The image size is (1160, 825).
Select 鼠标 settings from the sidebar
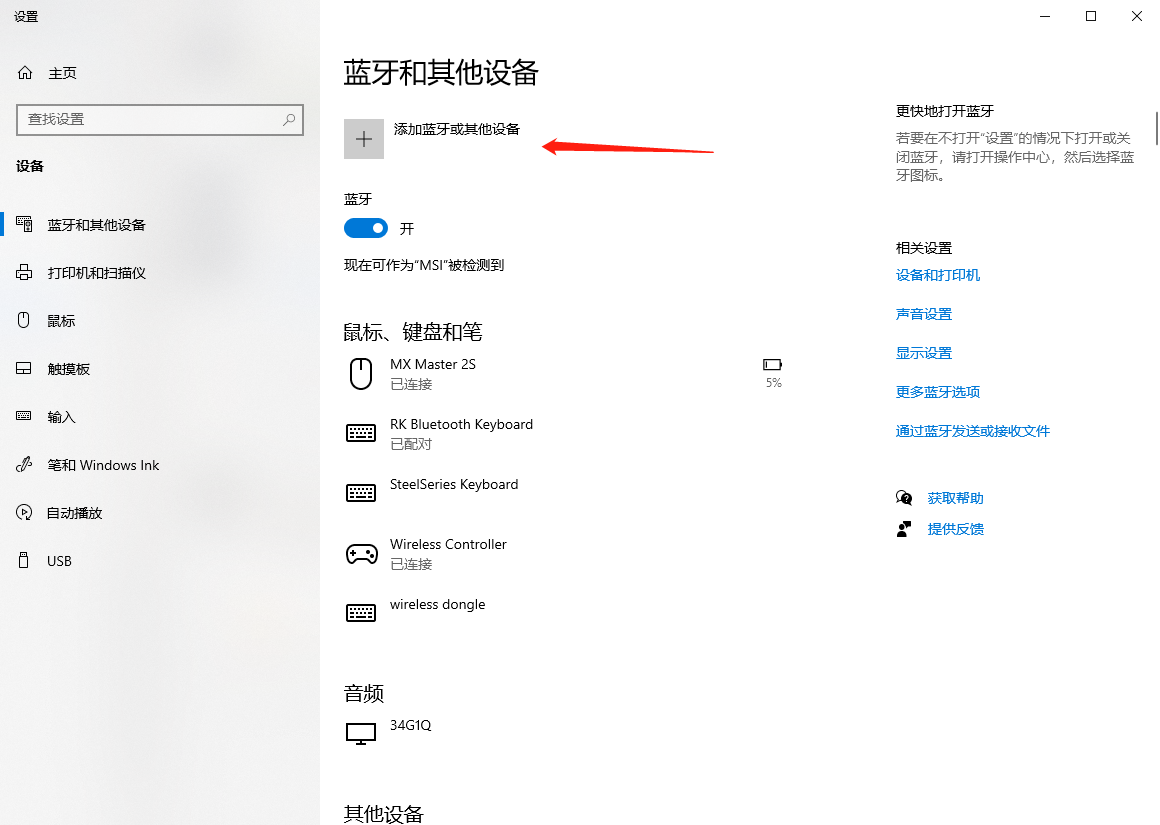pyautogui.click(x=62, y=320)
